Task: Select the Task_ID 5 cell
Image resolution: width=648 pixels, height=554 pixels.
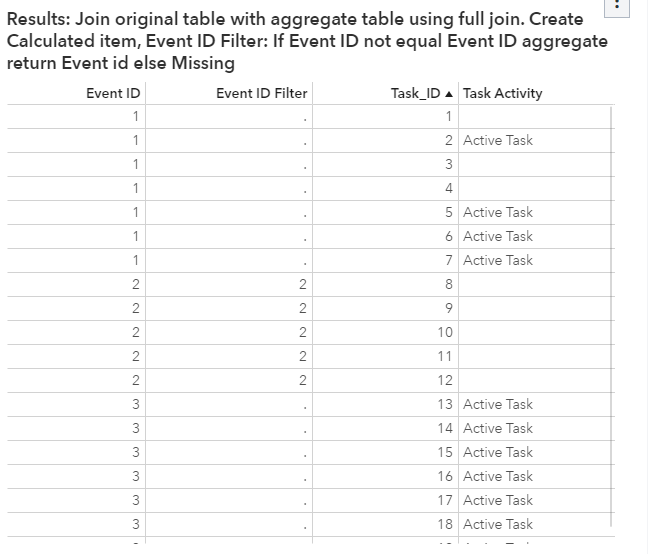Action: pos(447,213)
